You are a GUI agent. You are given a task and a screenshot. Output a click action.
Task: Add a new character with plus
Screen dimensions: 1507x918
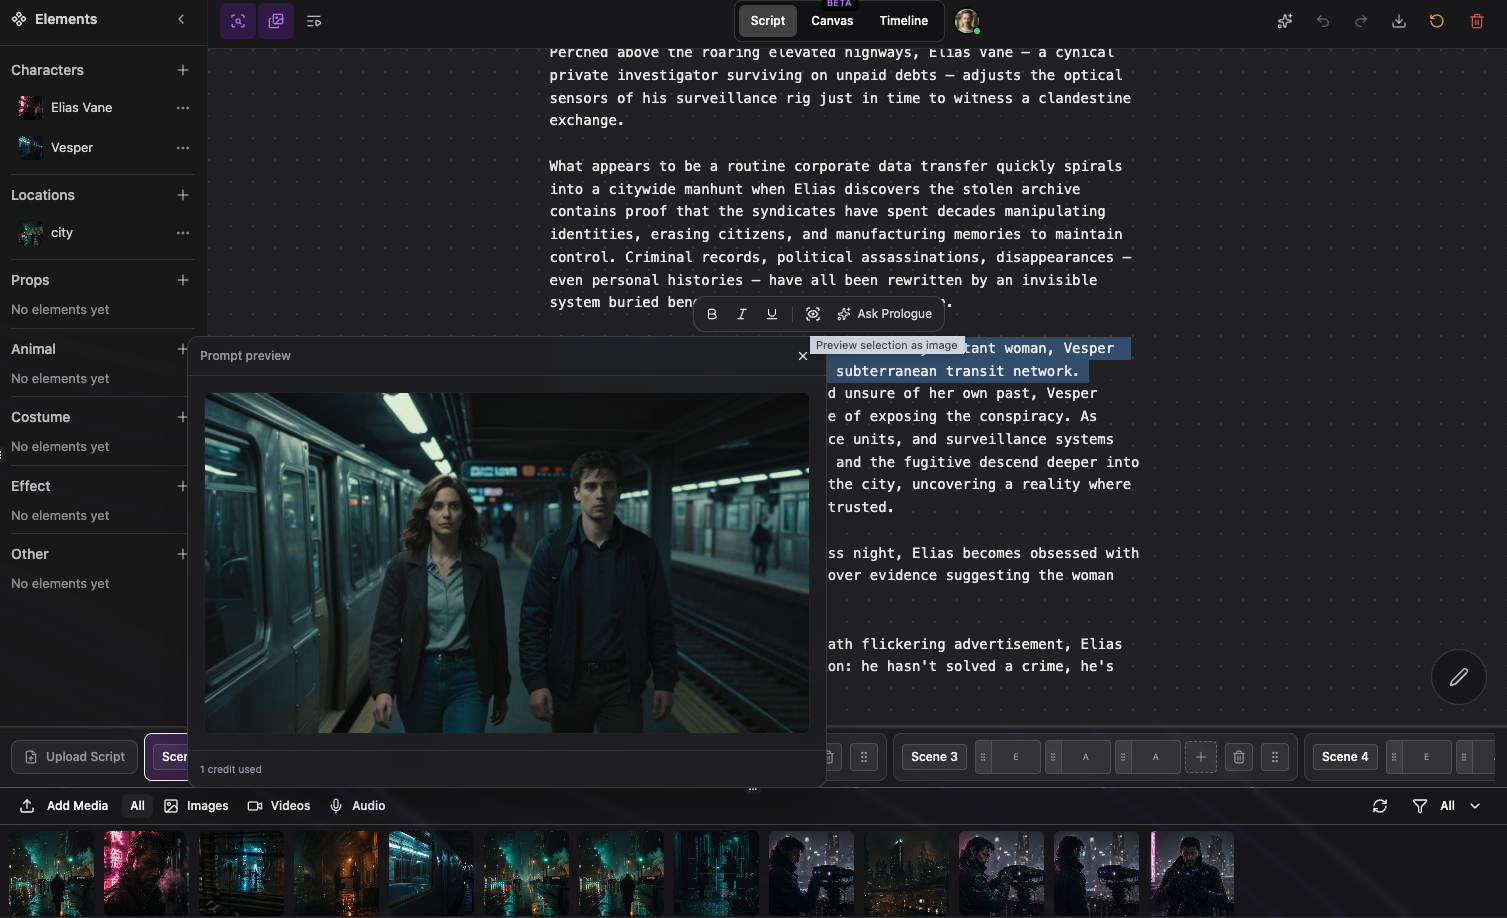183,70
